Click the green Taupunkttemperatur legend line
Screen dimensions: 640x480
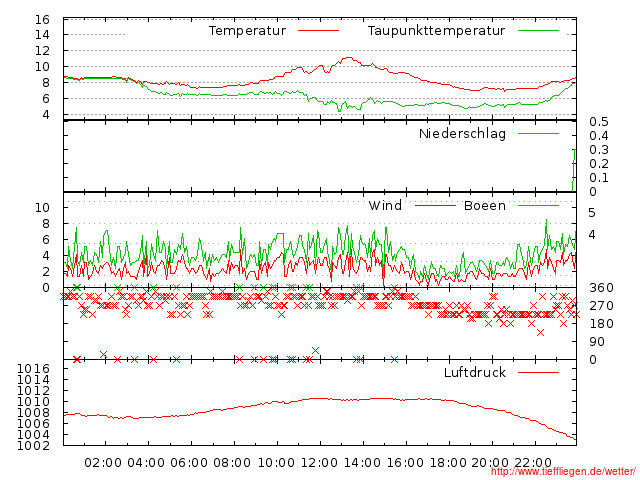(538, 31)
